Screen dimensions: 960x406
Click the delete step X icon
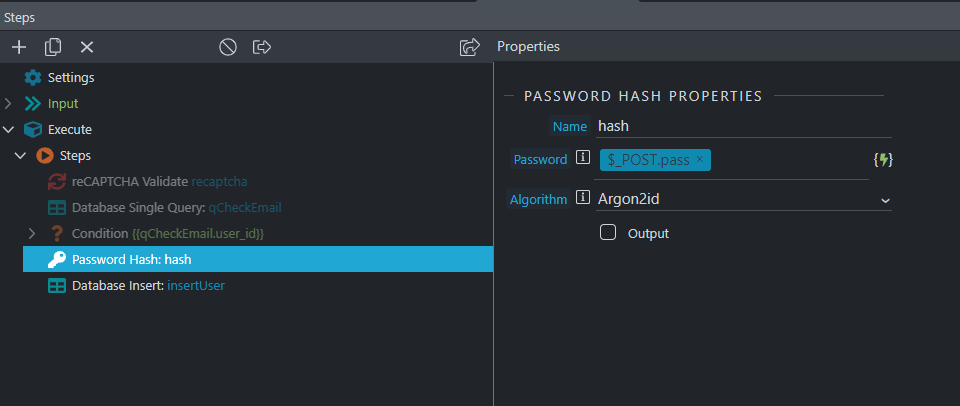(x=87, y=47)
